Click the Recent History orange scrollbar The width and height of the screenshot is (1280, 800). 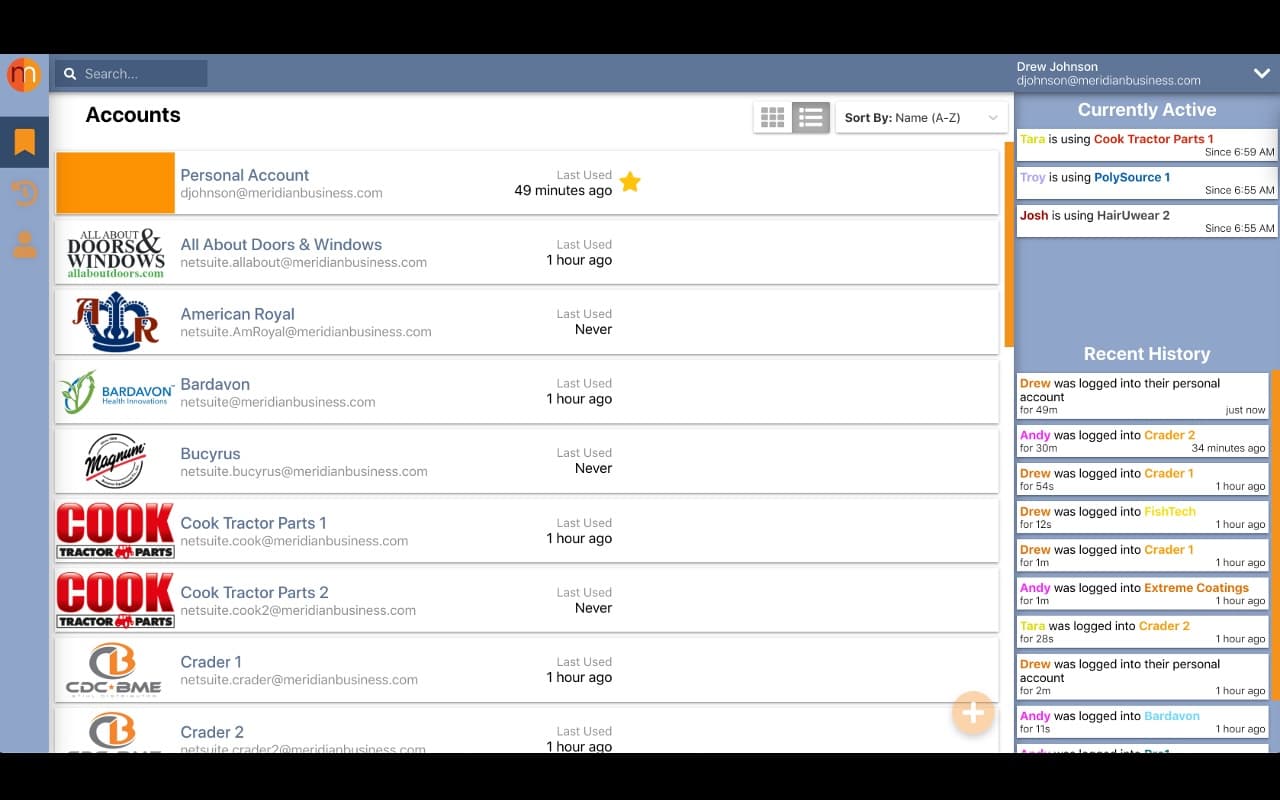click(x=1275, y=535)
